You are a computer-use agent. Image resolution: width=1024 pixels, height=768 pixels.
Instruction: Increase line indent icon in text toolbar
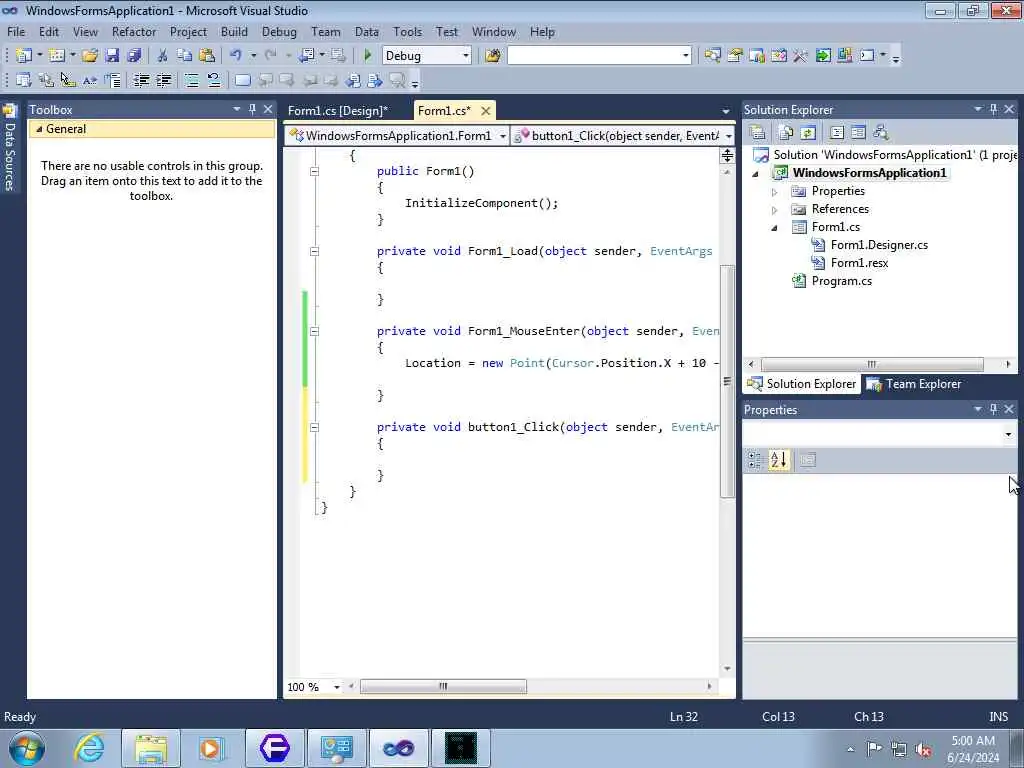[164, 80]
